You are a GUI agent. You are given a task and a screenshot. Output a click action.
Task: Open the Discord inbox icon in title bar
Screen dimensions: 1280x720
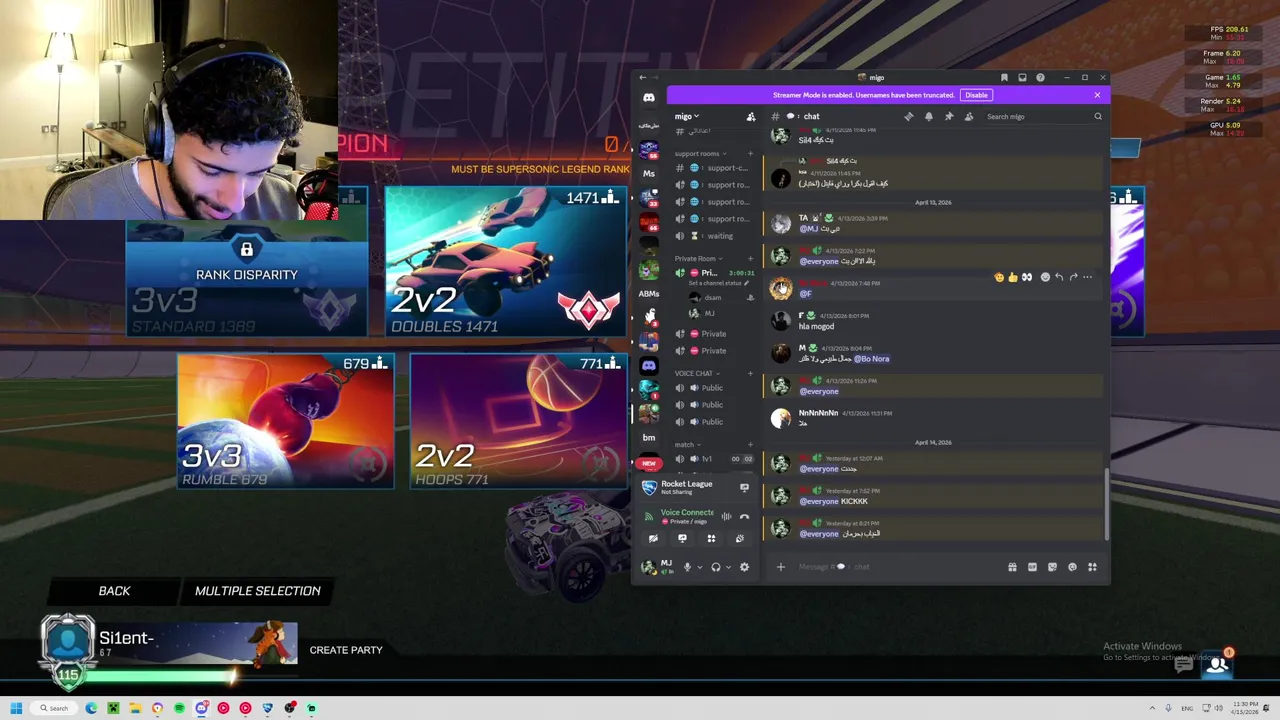tap(1022, 77)
